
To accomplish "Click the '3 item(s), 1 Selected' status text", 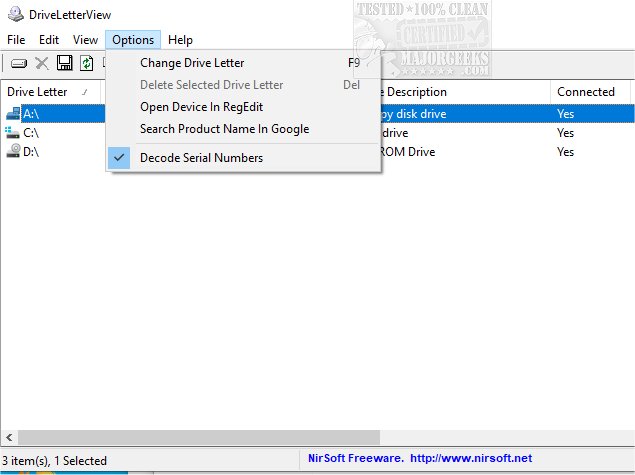I will (54, 461).
